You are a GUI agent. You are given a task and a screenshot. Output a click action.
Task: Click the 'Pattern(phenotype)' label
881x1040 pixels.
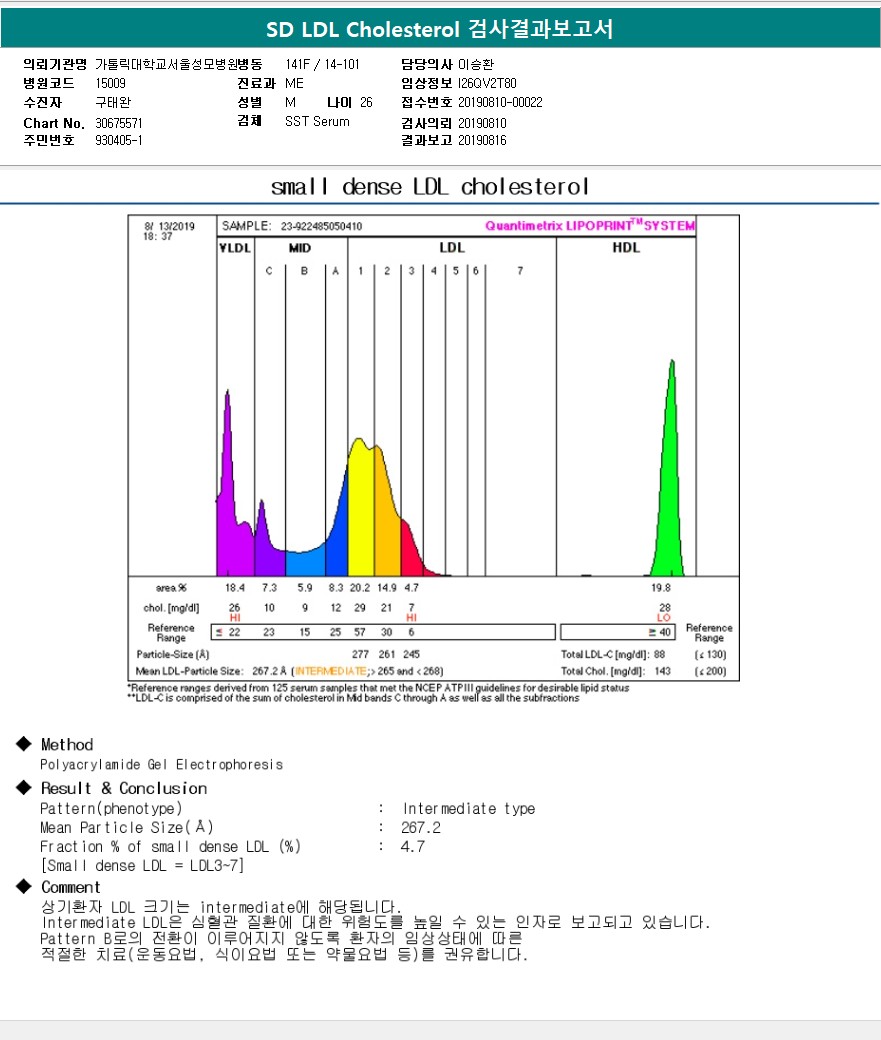point(111,809)
